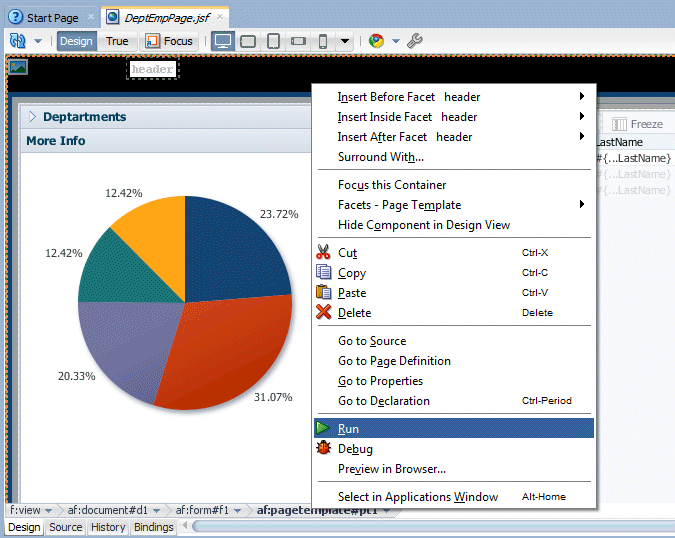This screenshot has height=538, width=675.
Task: Expand the Deptartments panel
Action: (x=32, y=117)
